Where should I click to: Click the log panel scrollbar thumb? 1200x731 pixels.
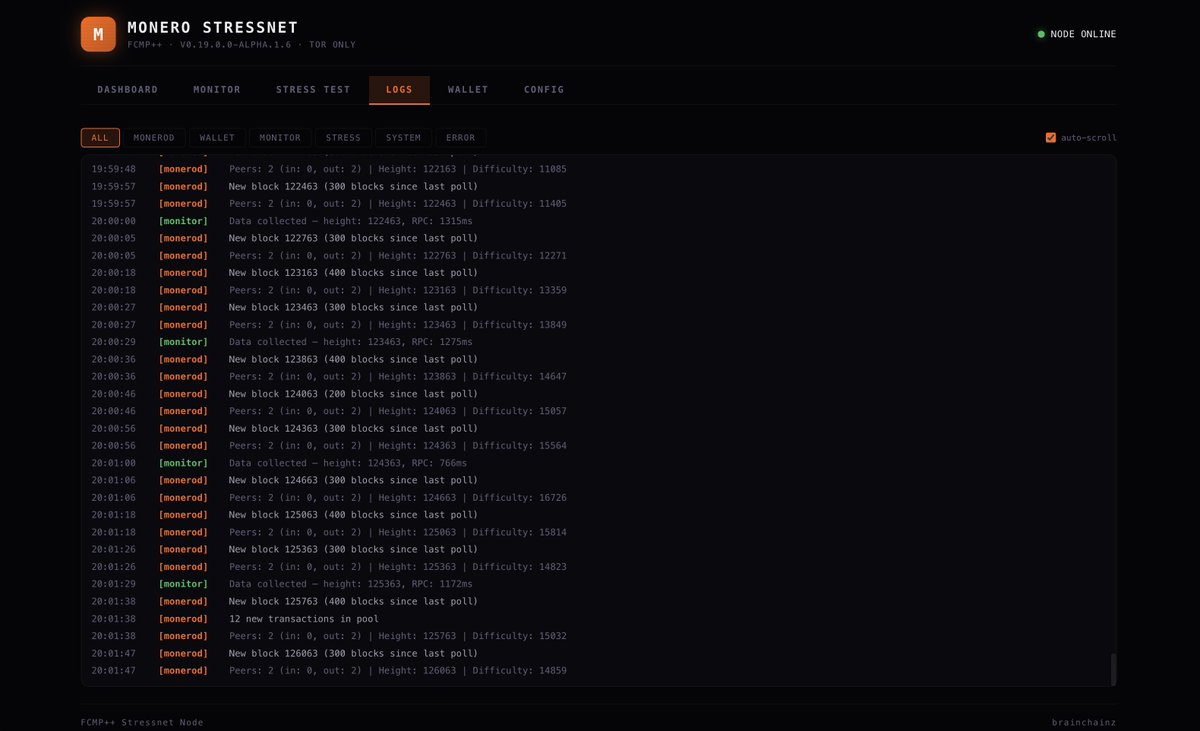[x=1113, y=669]
